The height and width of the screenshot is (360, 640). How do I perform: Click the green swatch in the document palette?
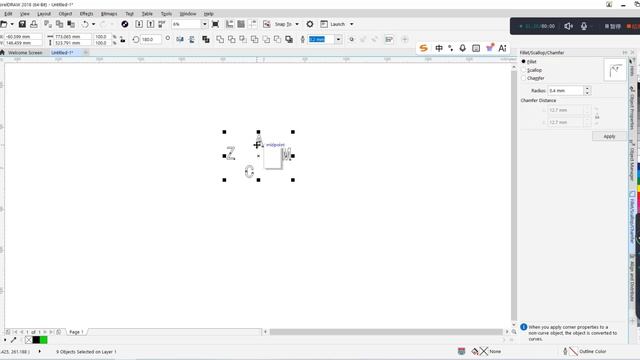(x=44, y=340)
